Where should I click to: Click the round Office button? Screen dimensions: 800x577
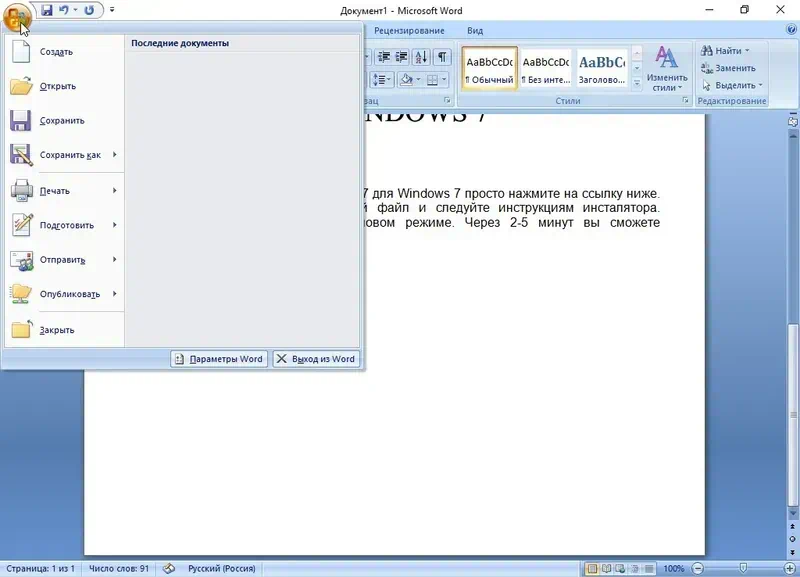pyautogui.click(x=17, y=17)
